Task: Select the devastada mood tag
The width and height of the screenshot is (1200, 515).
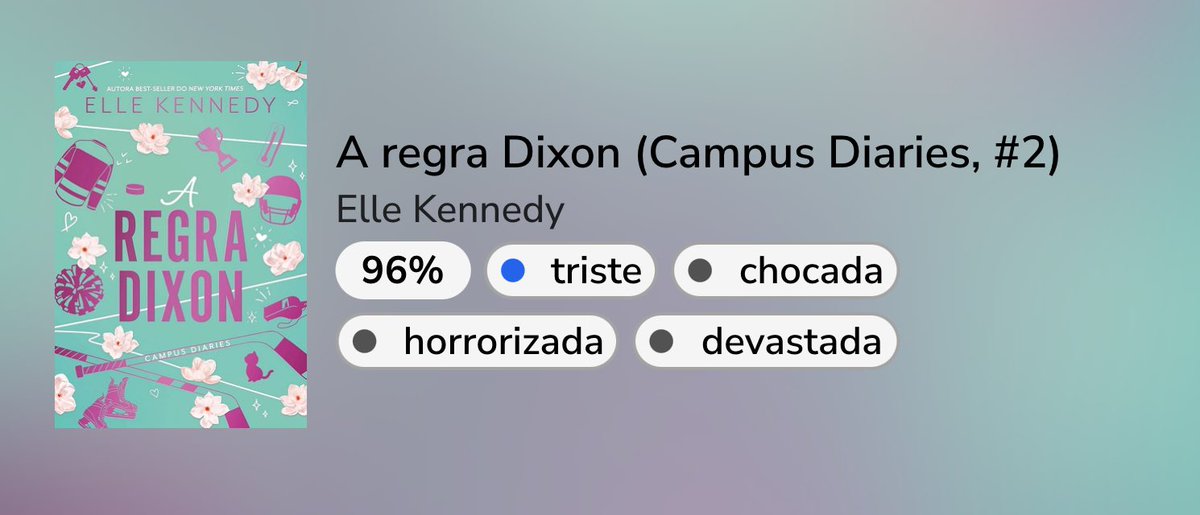Action: [766, 342]
